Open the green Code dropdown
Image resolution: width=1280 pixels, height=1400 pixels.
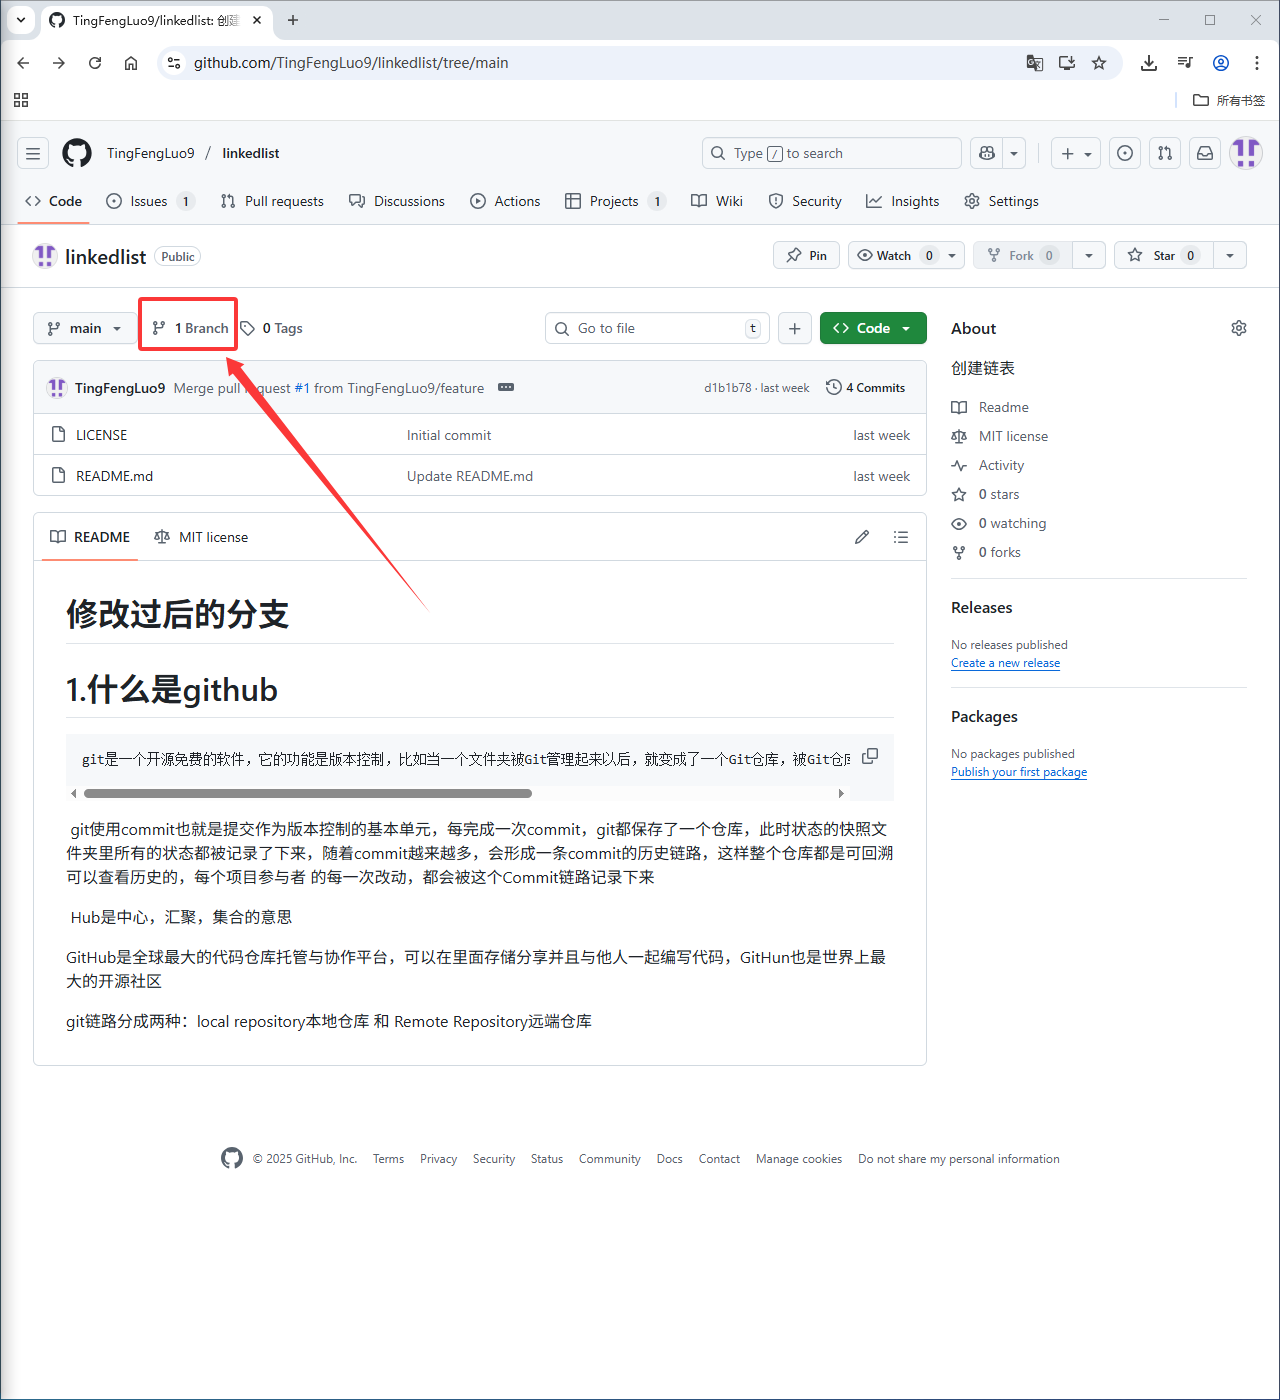pyautogui.click(x=873, y=328)
